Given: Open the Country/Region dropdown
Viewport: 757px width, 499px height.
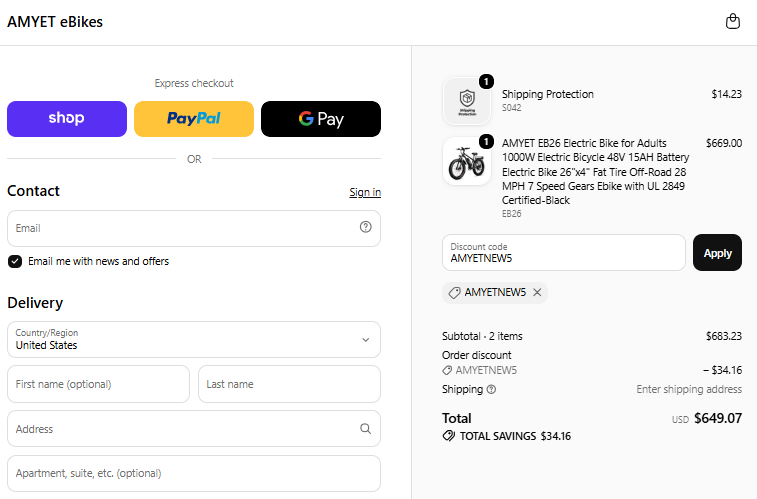Looking at the screenshot, I should click(x=194, y=340).
